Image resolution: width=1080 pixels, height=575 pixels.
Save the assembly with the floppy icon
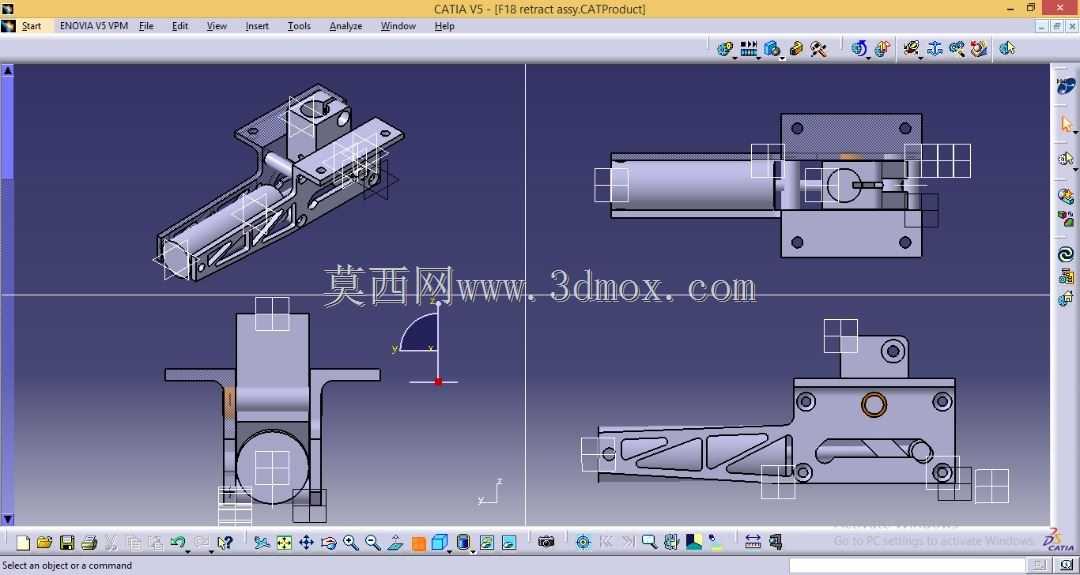click(67, 543)
